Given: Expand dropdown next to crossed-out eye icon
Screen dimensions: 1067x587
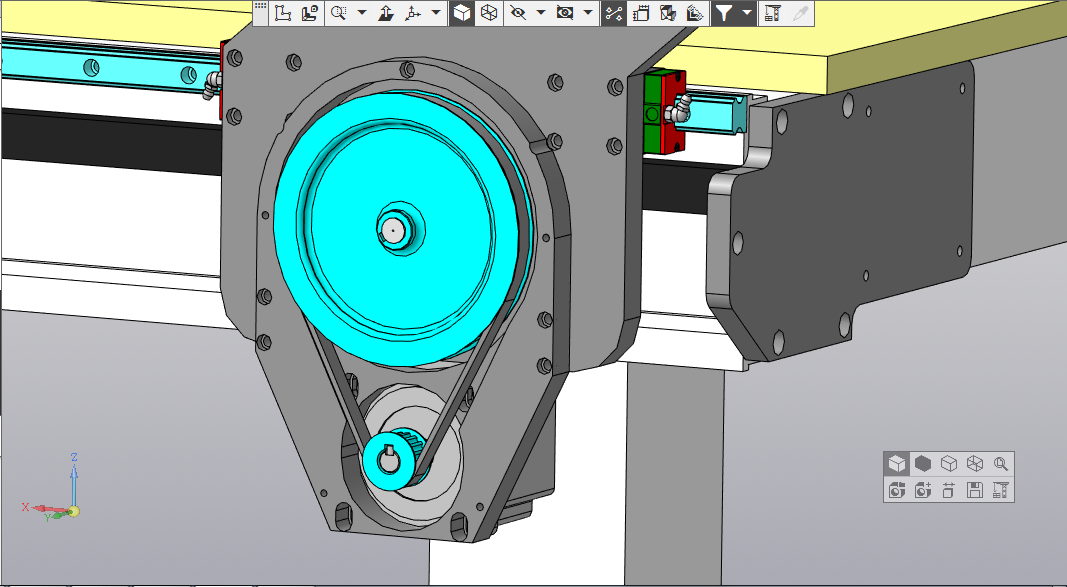Looking at the screenshot, I should 541,13.
